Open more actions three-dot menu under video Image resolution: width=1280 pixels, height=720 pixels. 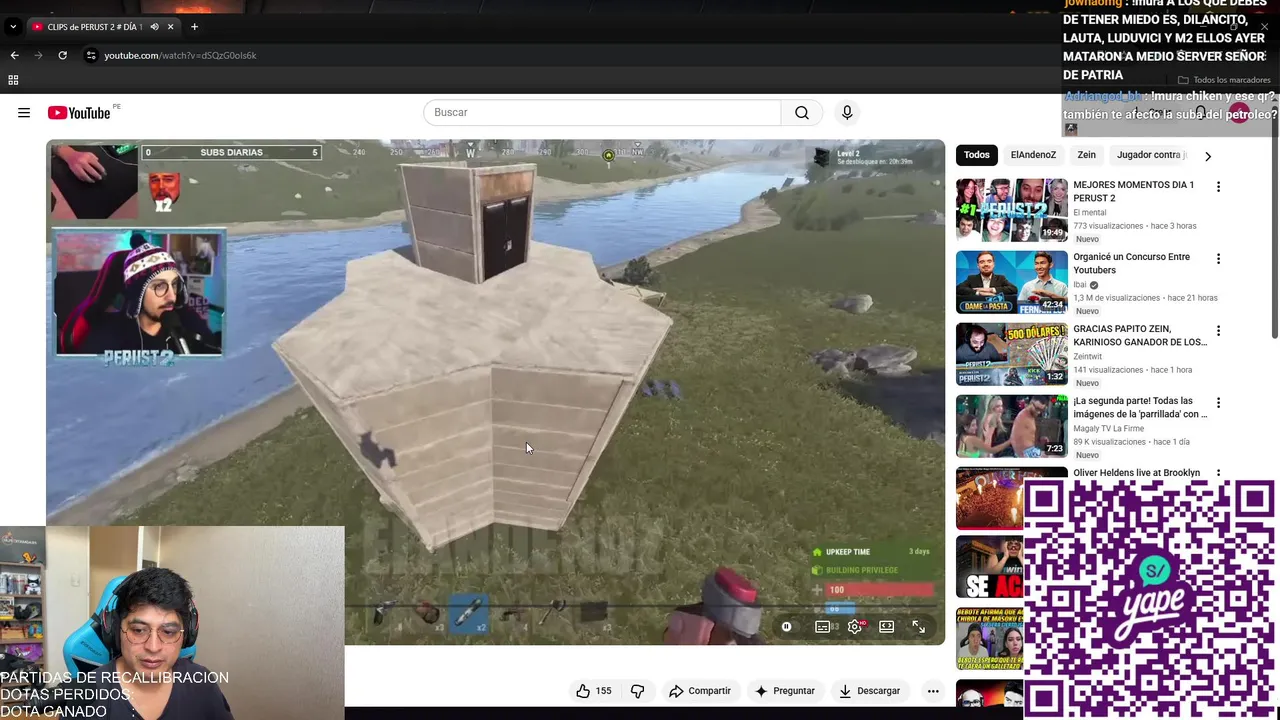(933, 691)
